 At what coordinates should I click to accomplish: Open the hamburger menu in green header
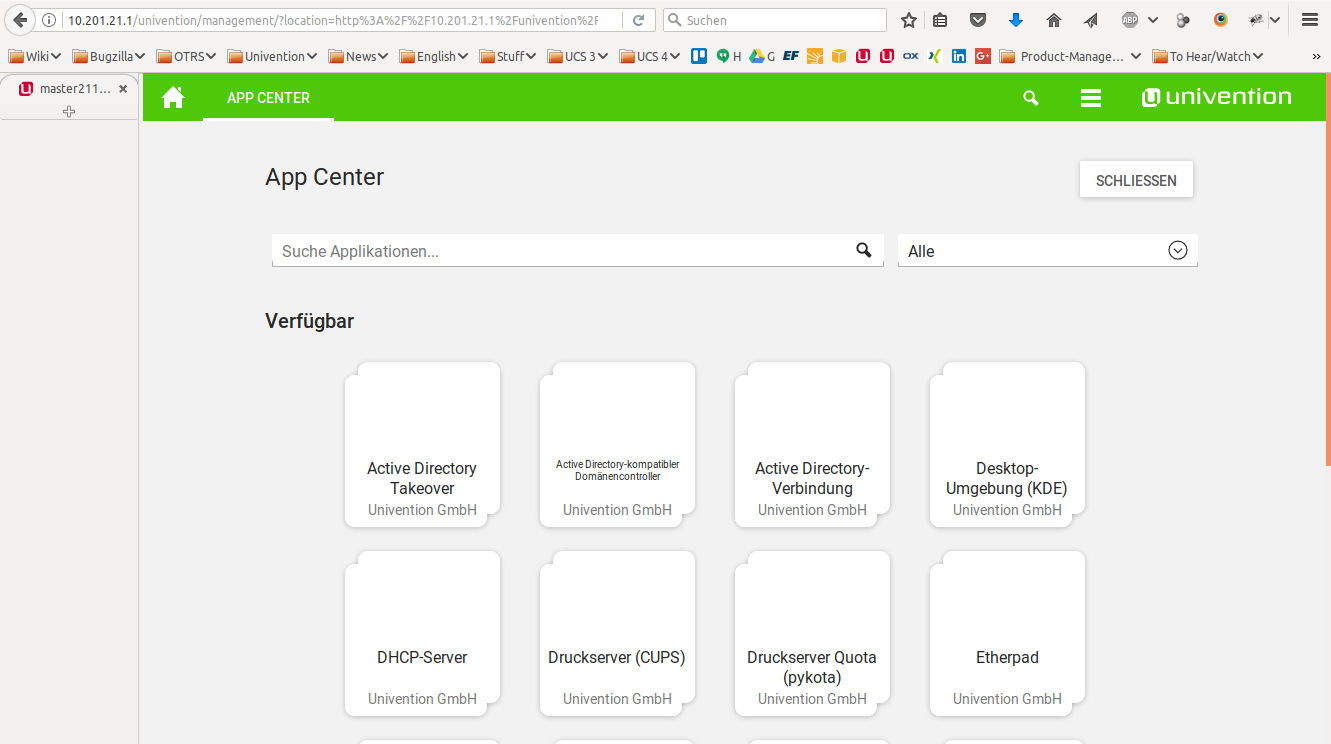coord(1091,98)
